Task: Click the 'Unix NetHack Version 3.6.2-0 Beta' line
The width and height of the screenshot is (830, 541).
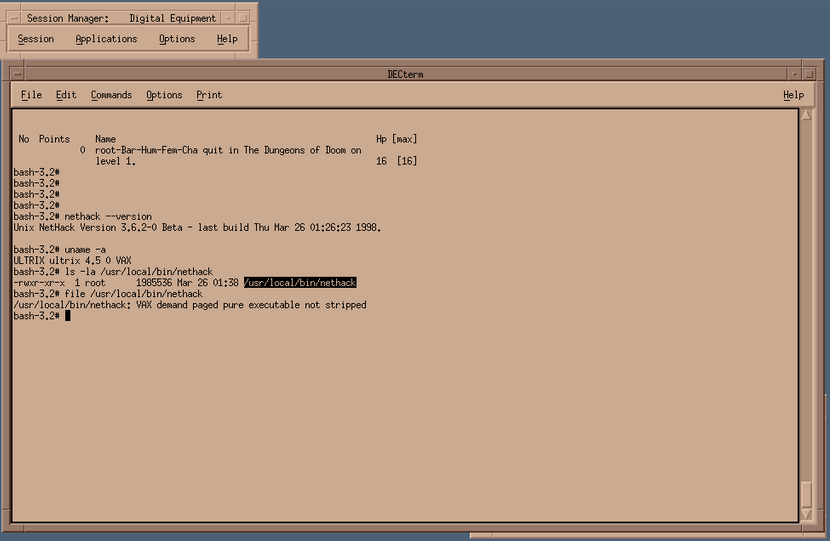Action: tap(197, 228)
